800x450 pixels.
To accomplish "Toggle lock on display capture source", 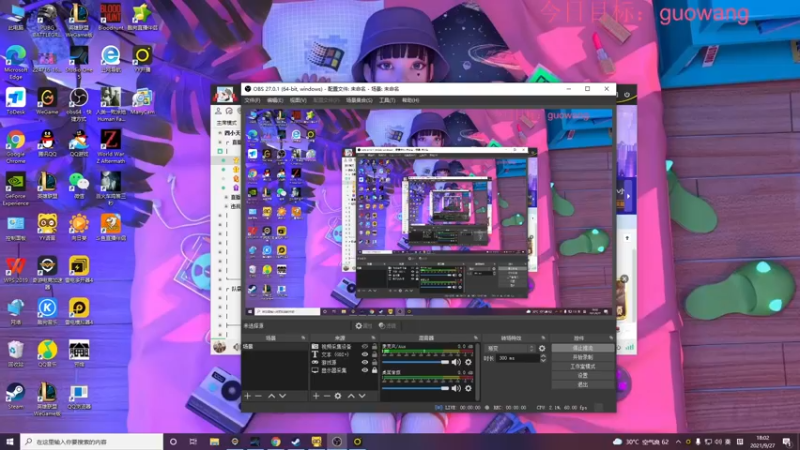I will (374, 370).
